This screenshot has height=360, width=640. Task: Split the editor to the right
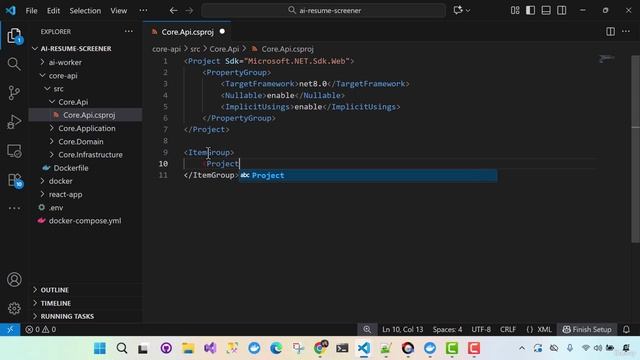[x=610, y=31]
